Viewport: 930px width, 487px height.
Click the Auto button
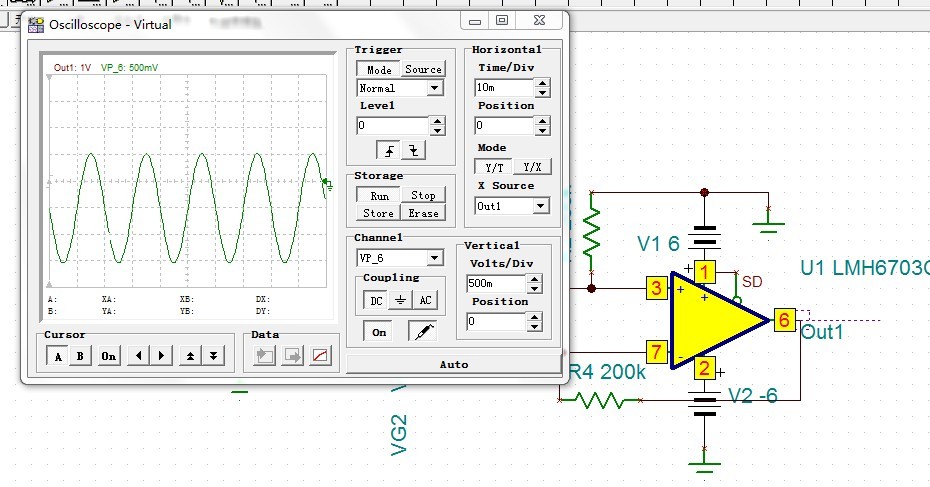[454, 364]
